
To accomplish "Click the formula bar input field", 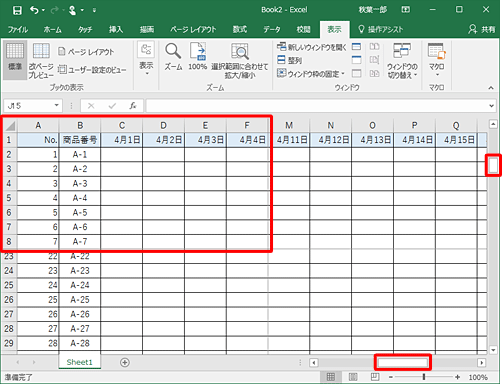I will click(317, 106).
